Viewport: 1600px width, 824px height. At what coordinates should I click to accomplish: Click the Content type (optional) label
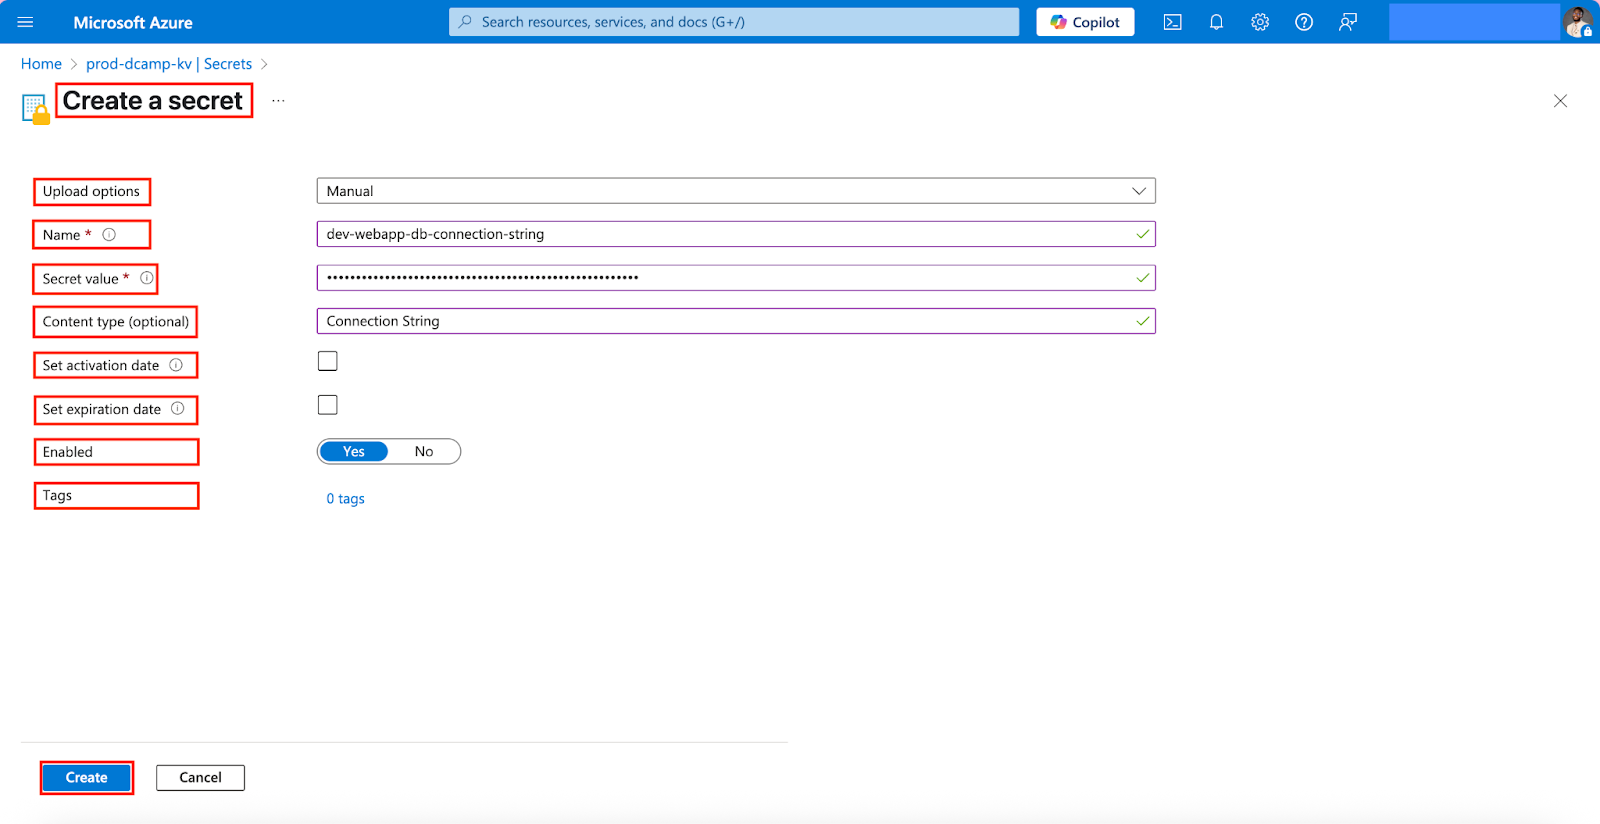(116, 321)
